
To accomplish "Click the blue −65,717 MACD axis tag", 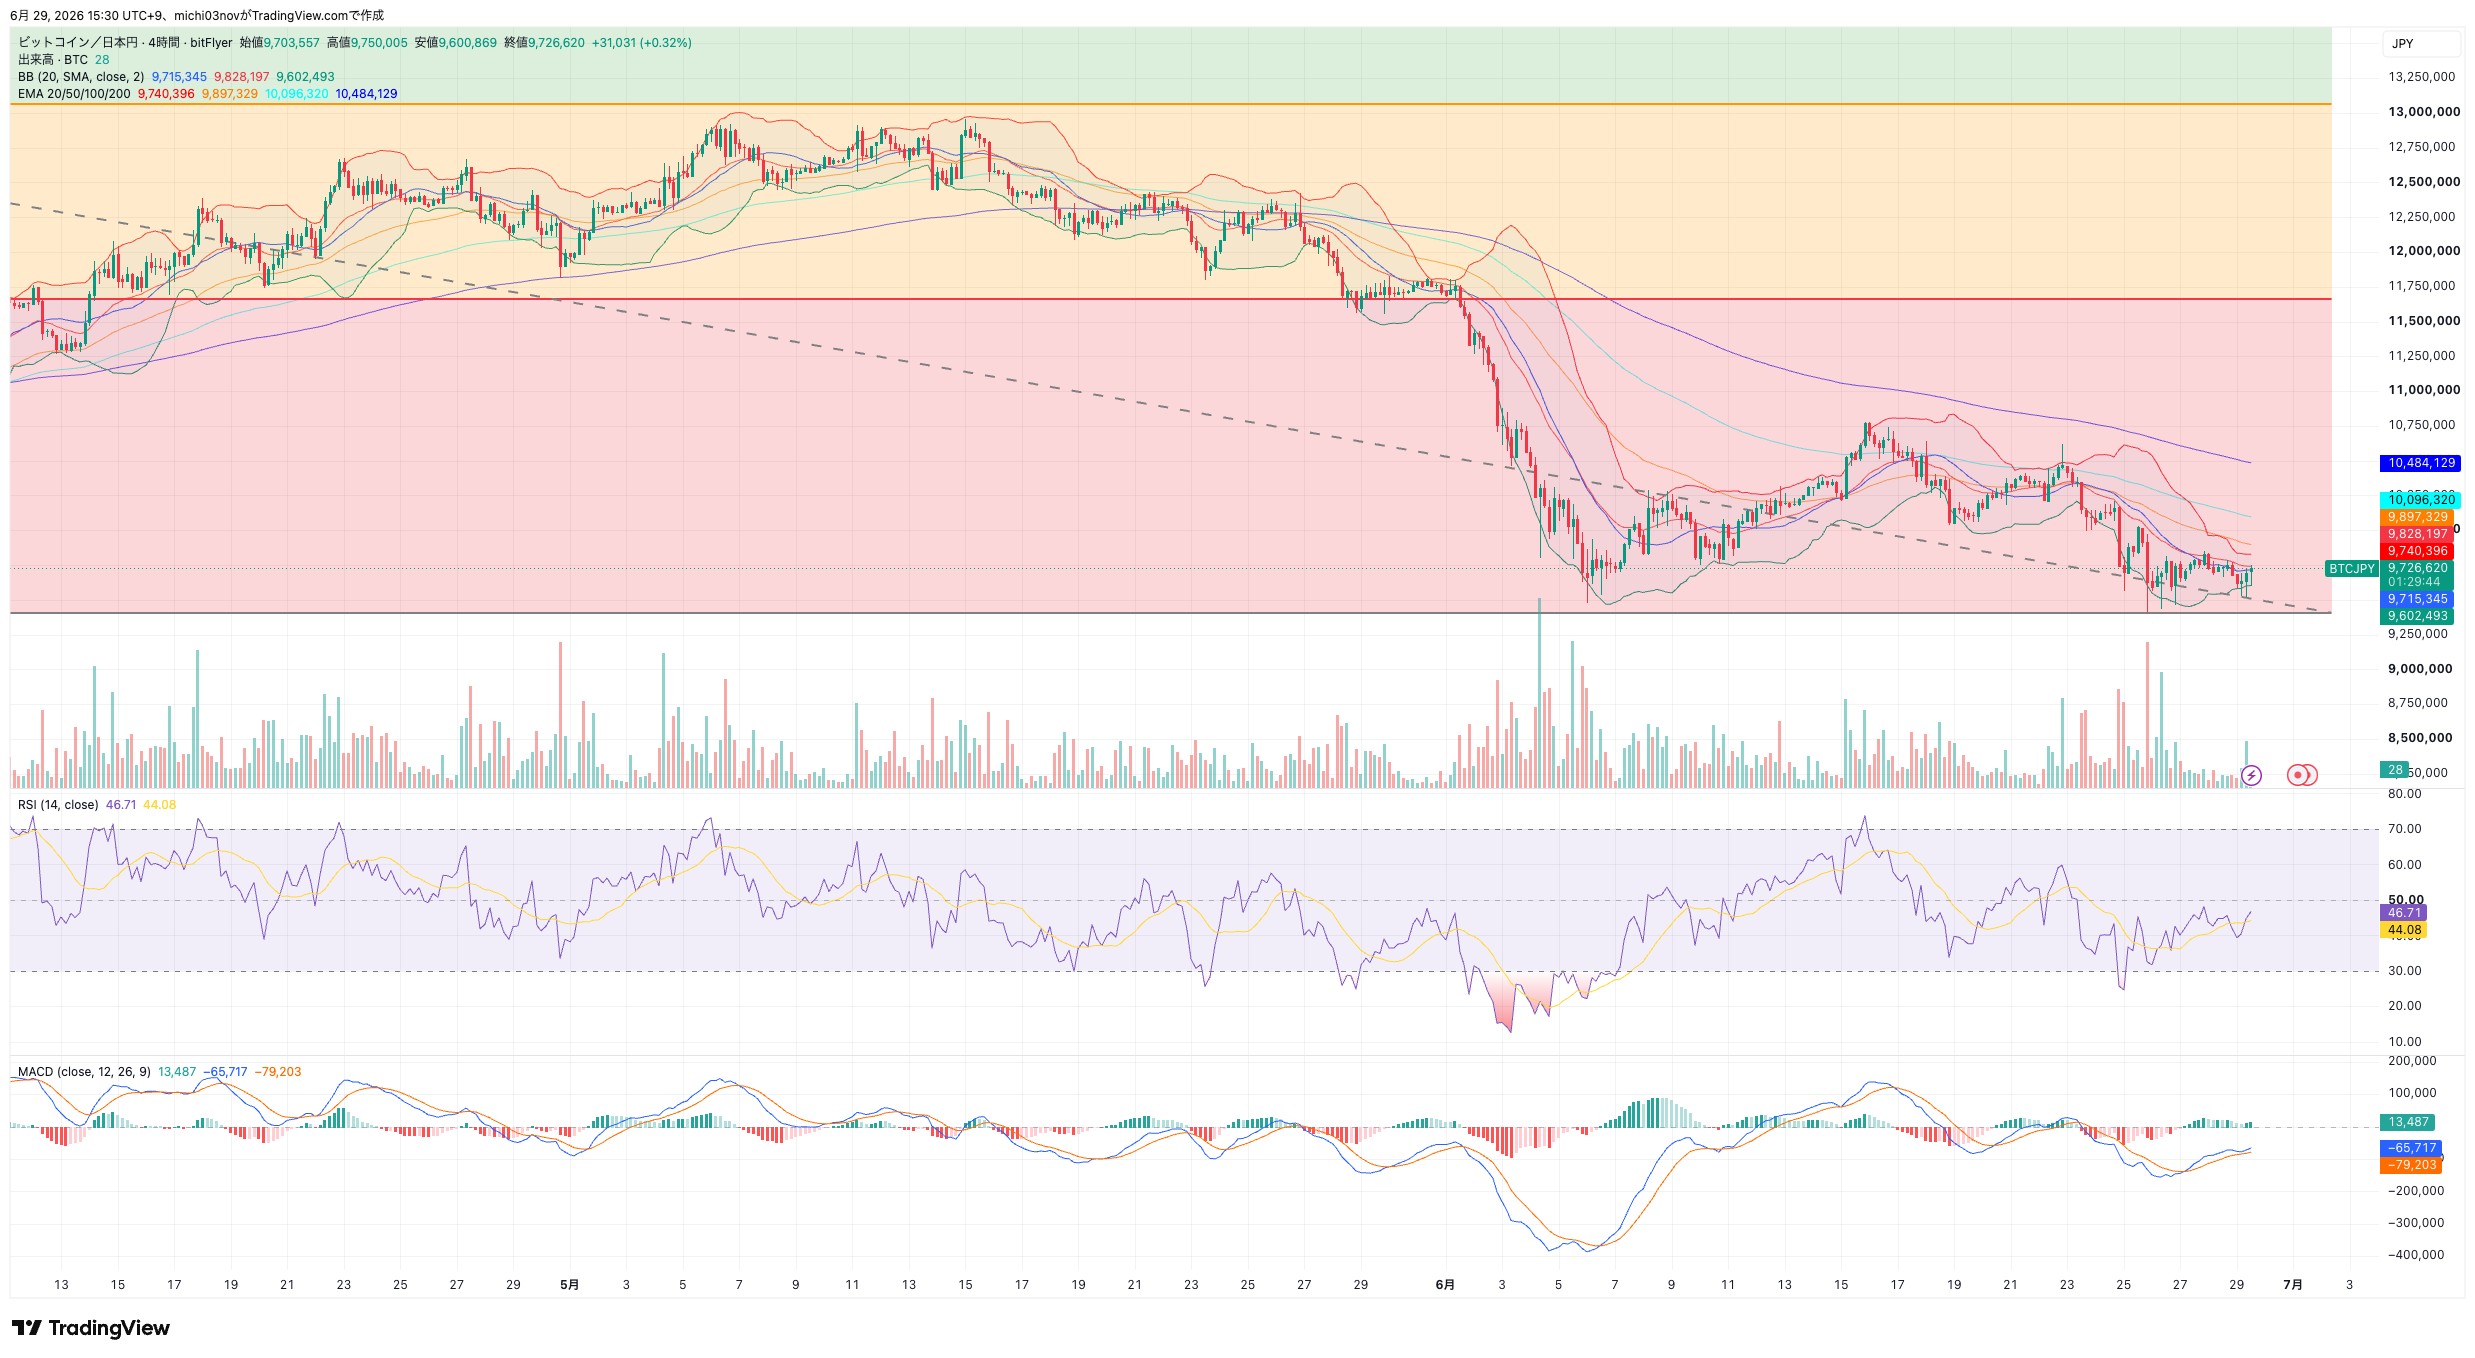I will [x=2411, y=1148].
